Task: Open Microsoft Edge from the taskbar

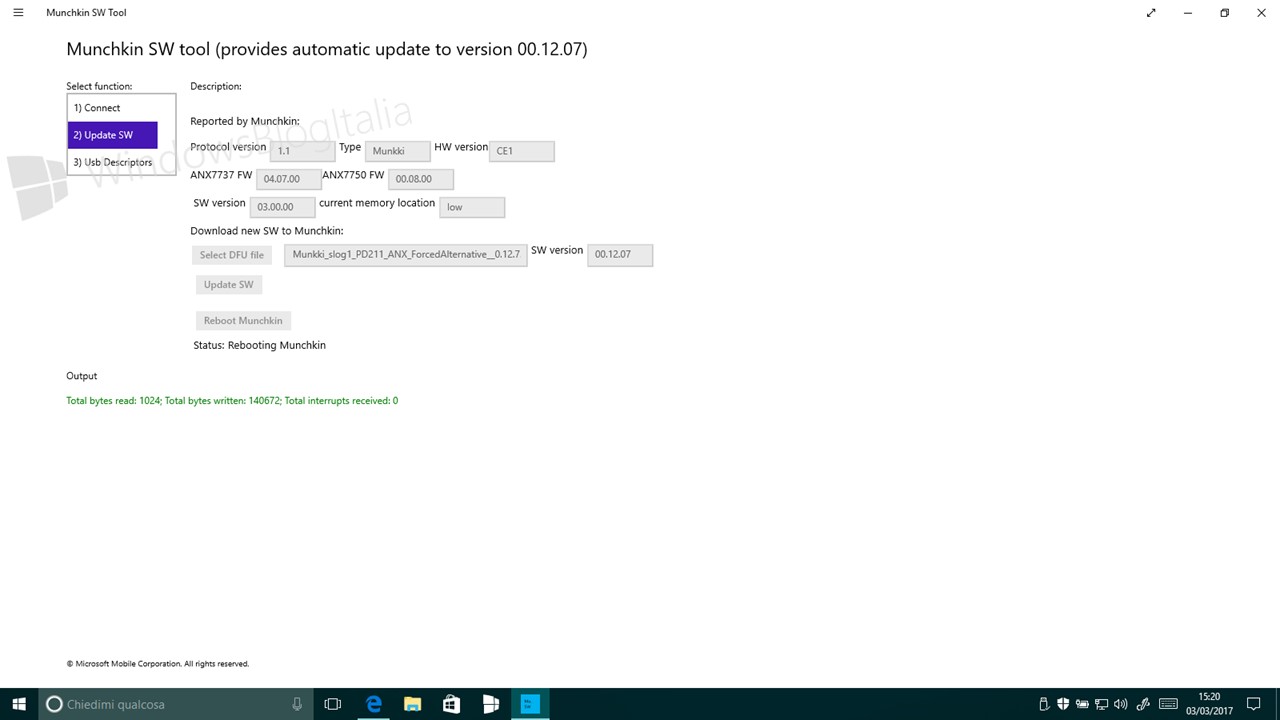Action: click(373, 704)
